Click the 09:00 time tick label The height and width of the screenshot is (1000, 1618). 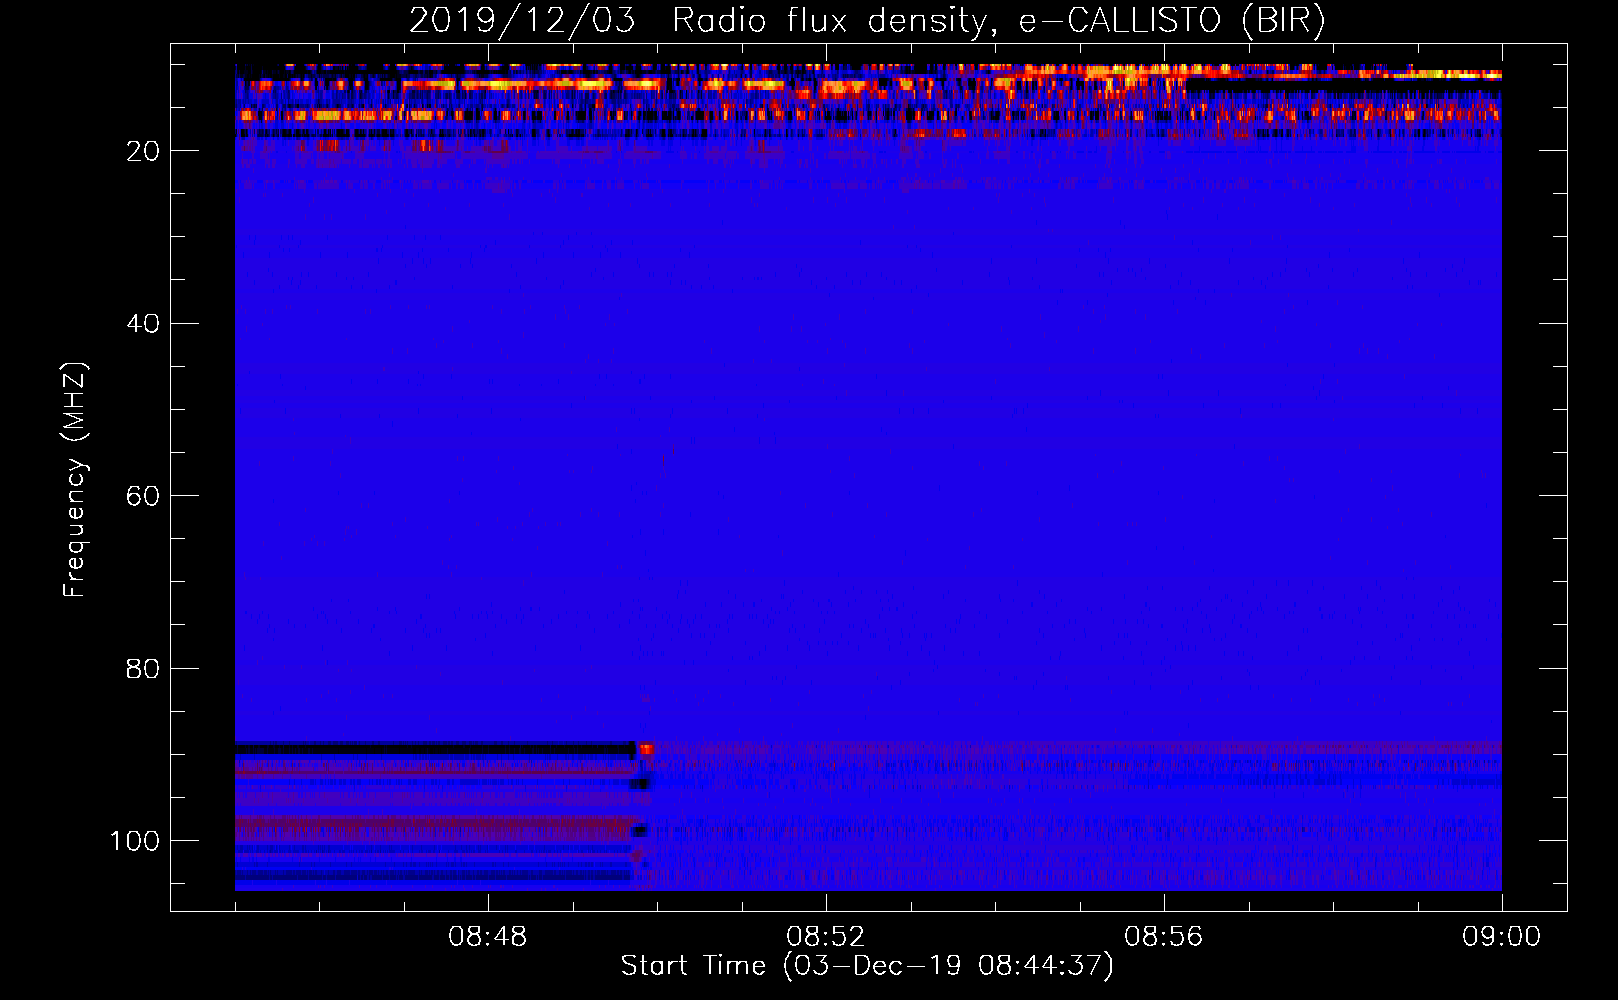(1501, 937)
